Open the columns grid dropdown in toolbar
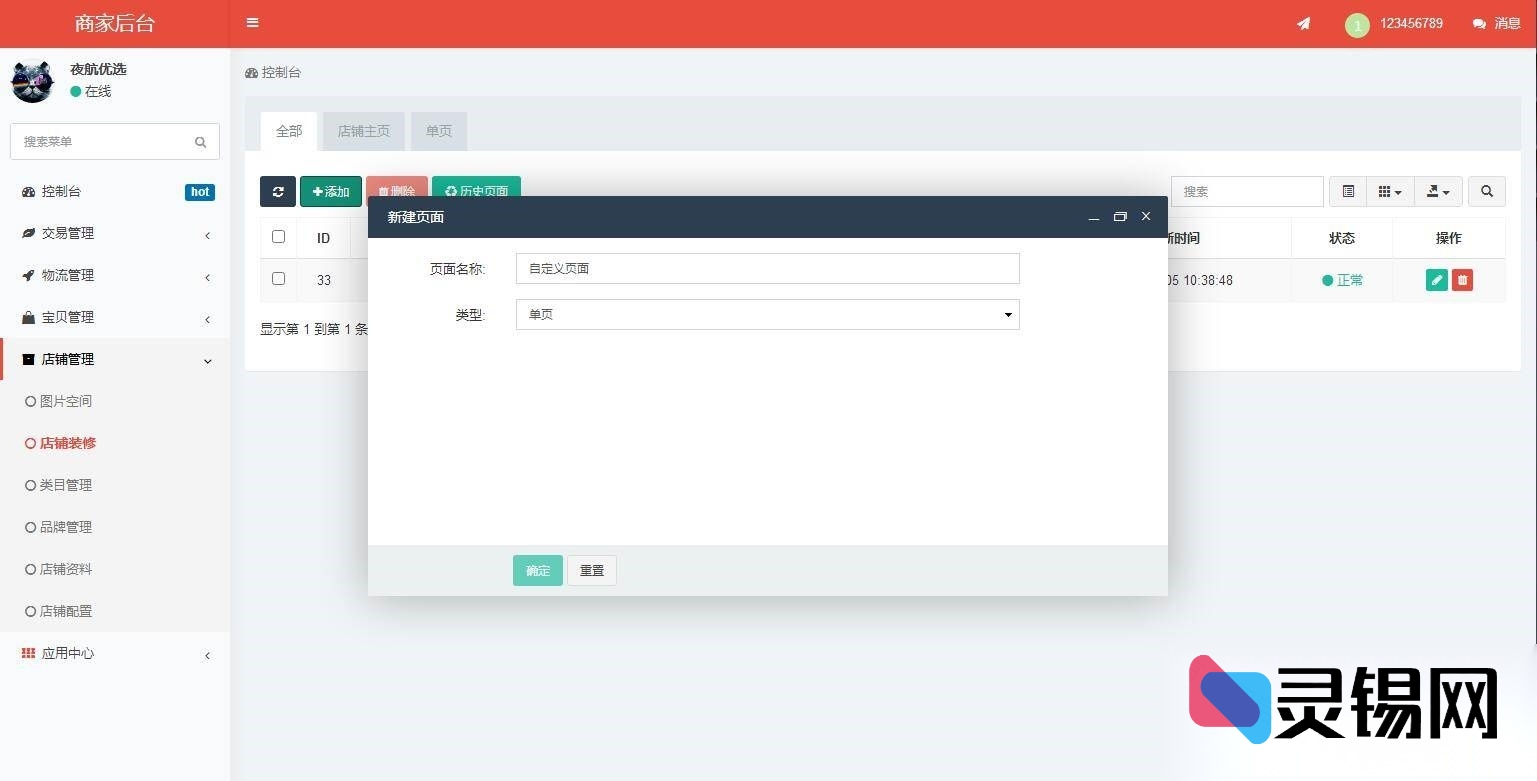This screenshot has height=781, width=1537. tap(1389, 191)
